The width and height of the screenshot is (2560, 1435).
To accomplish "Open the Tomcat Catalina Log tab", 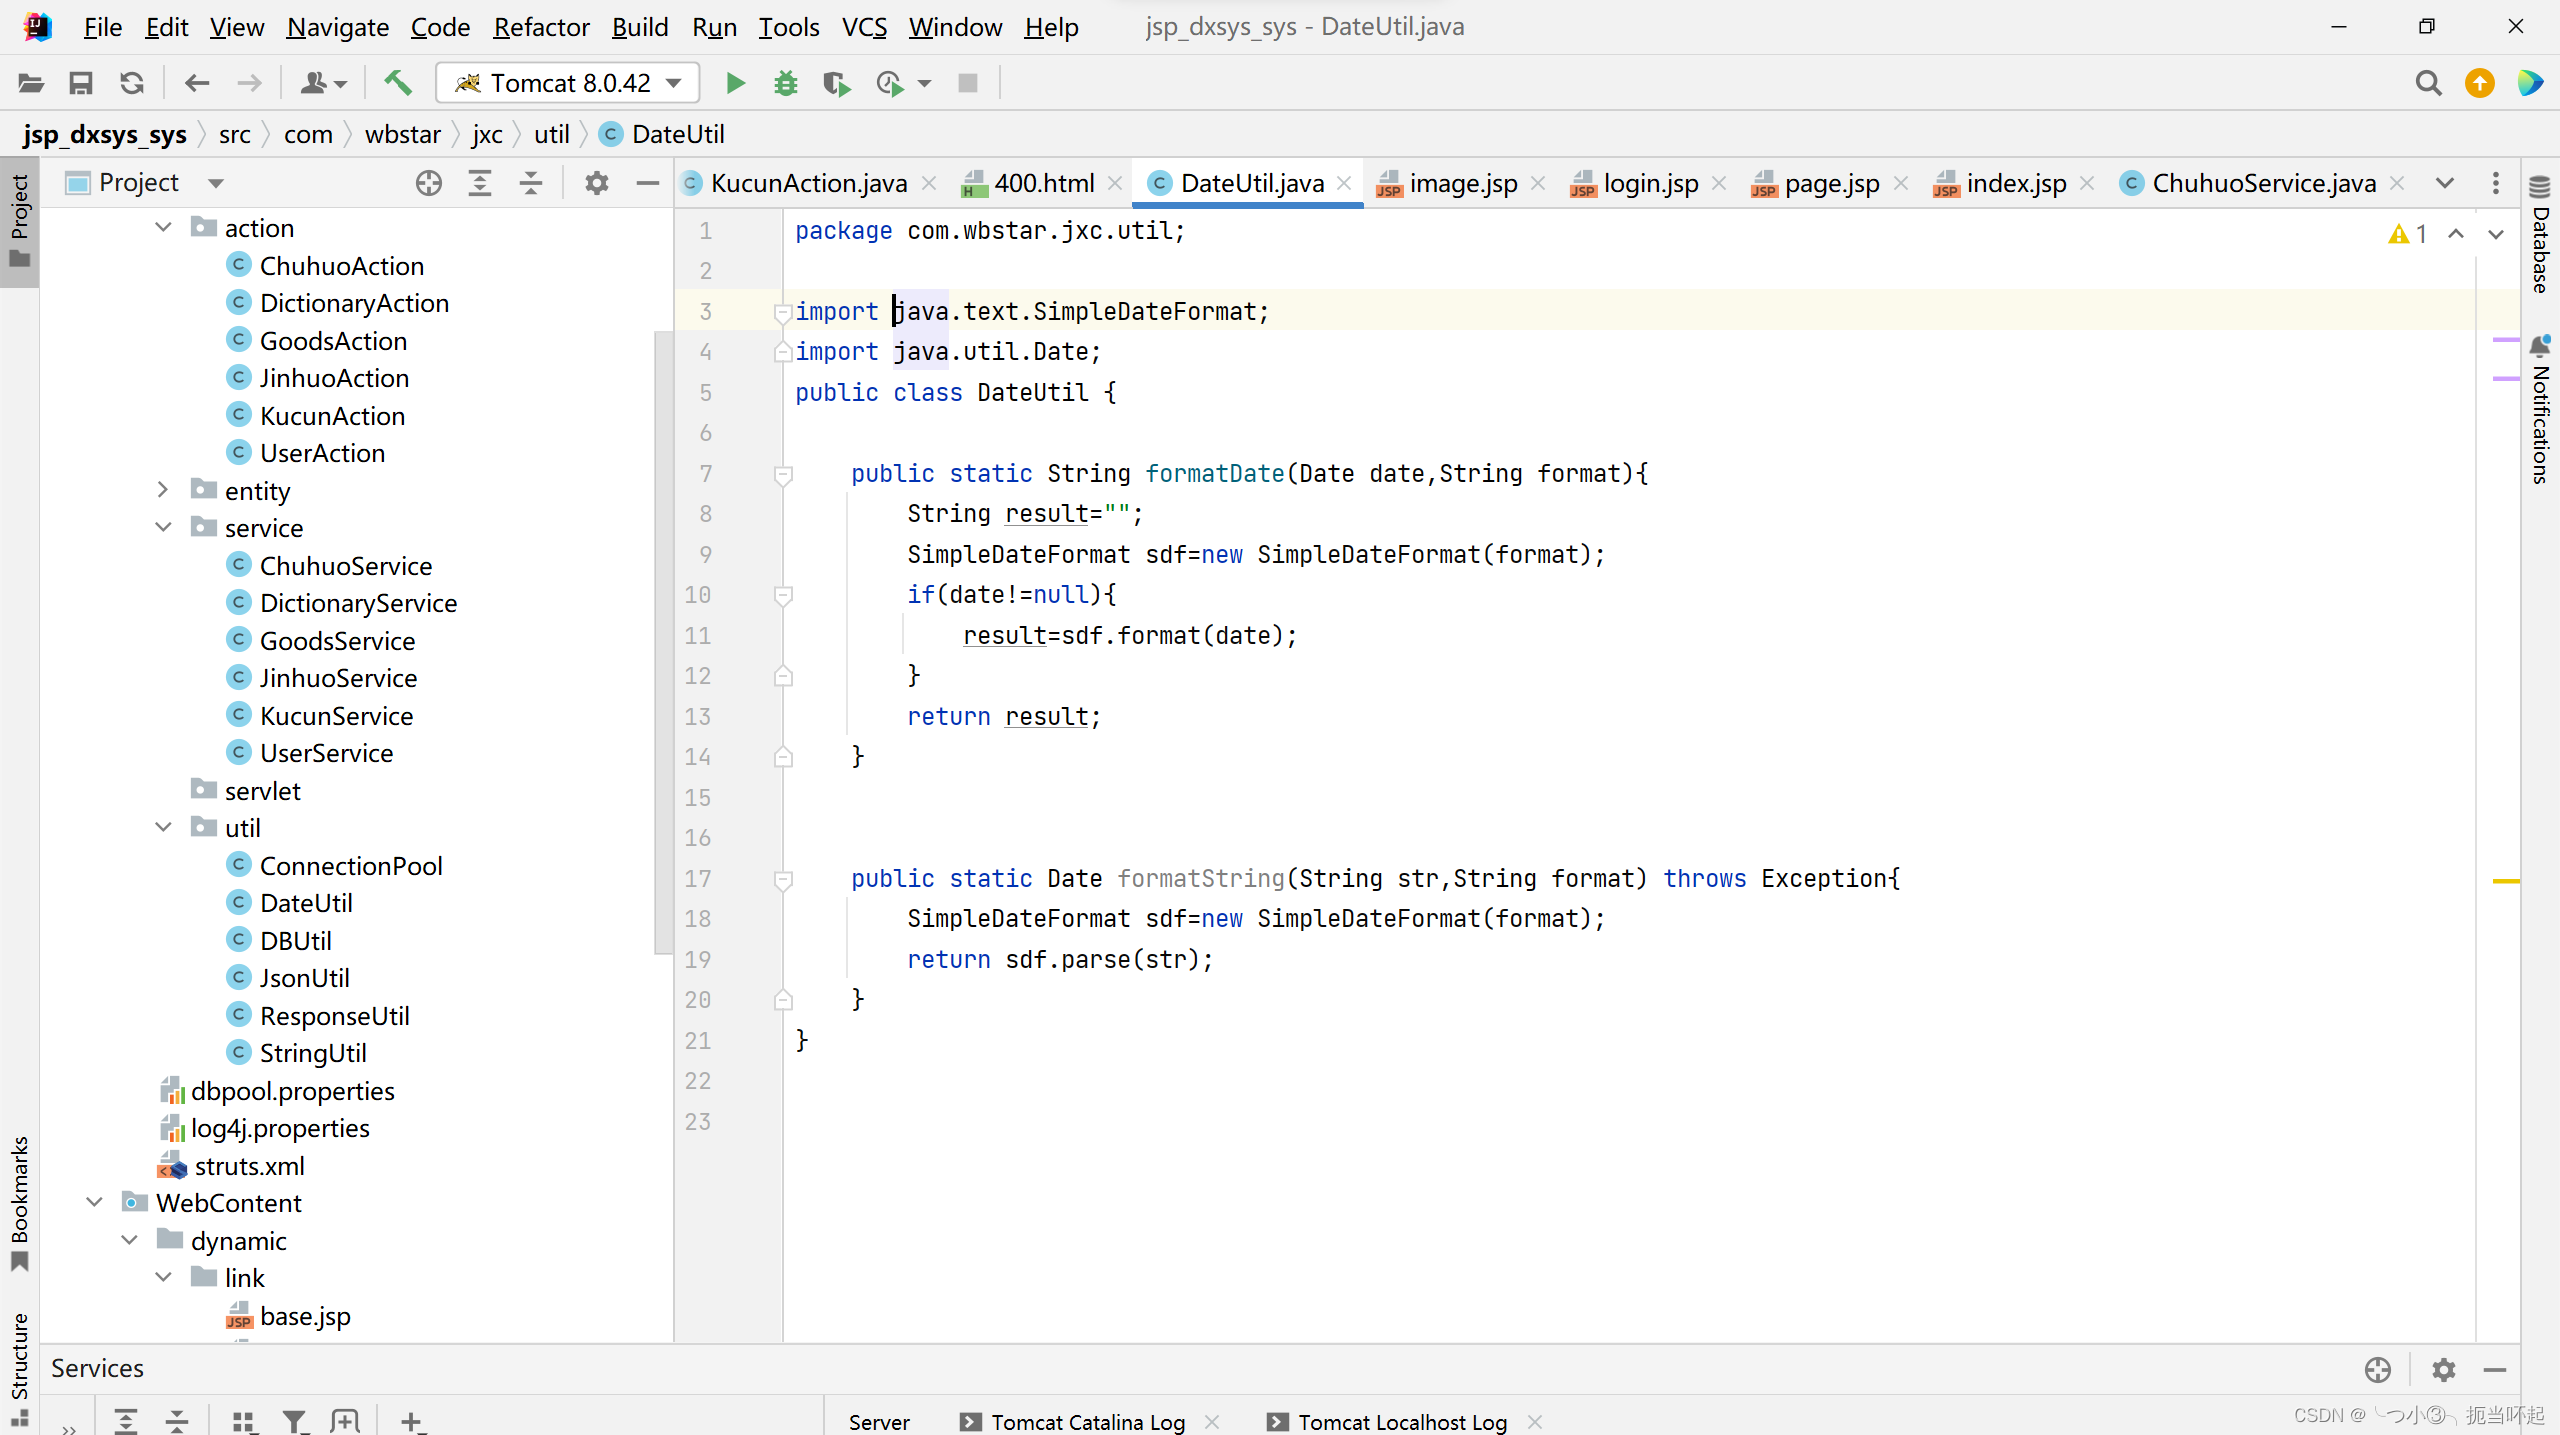I will point(1087,1421).
